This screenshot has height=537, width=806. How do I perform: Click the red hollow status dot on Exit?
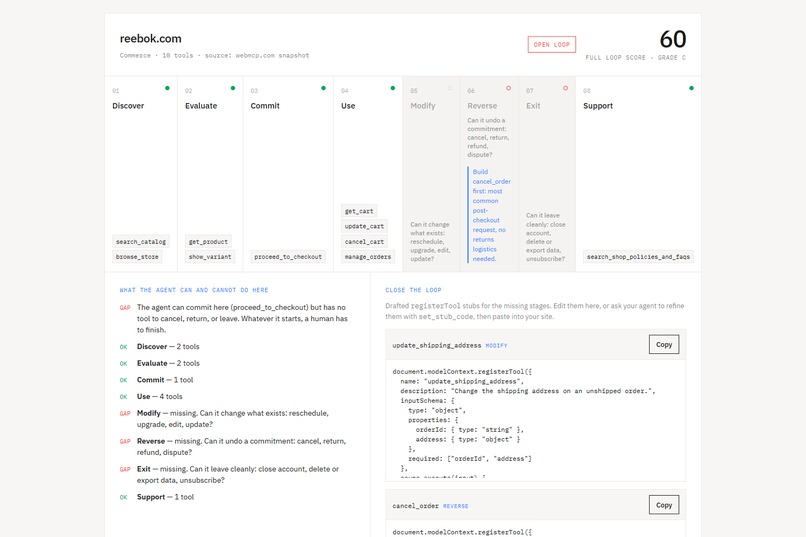[x=565, y=88]
